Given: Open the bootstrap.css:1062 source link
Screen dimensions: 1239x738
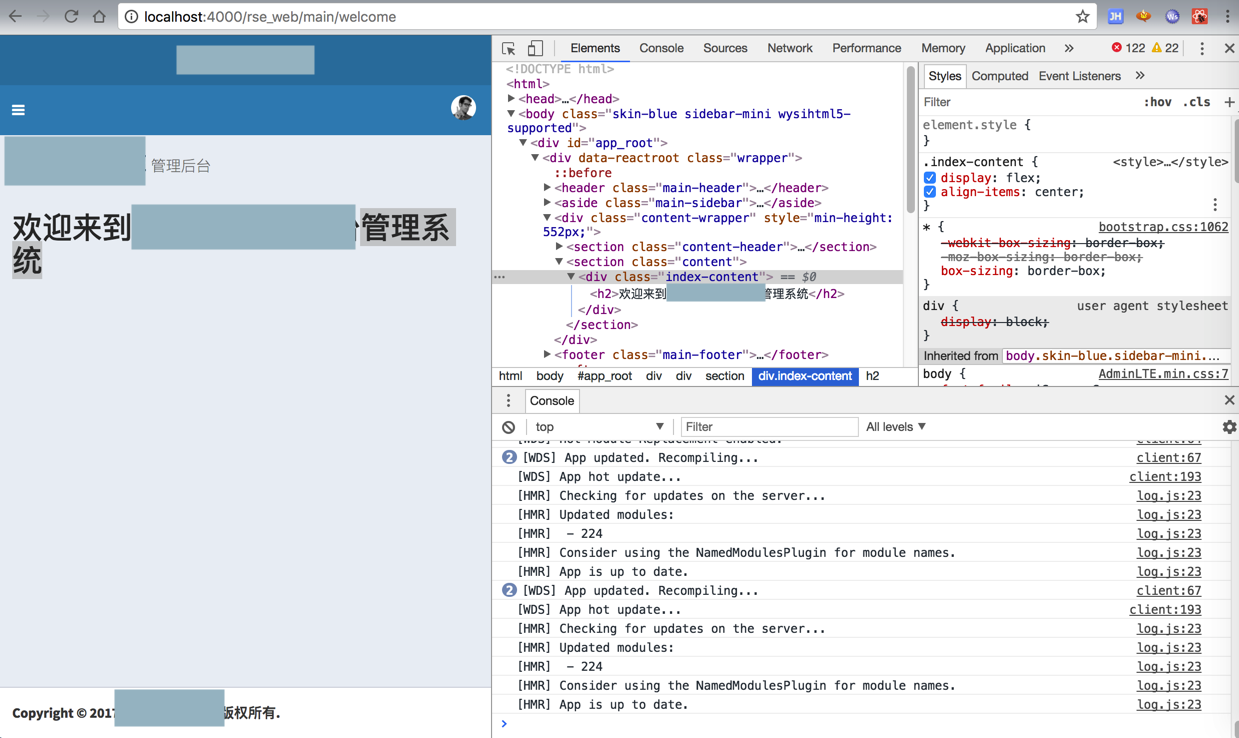Looking at the screenshot, I should tap(1163, 227).
